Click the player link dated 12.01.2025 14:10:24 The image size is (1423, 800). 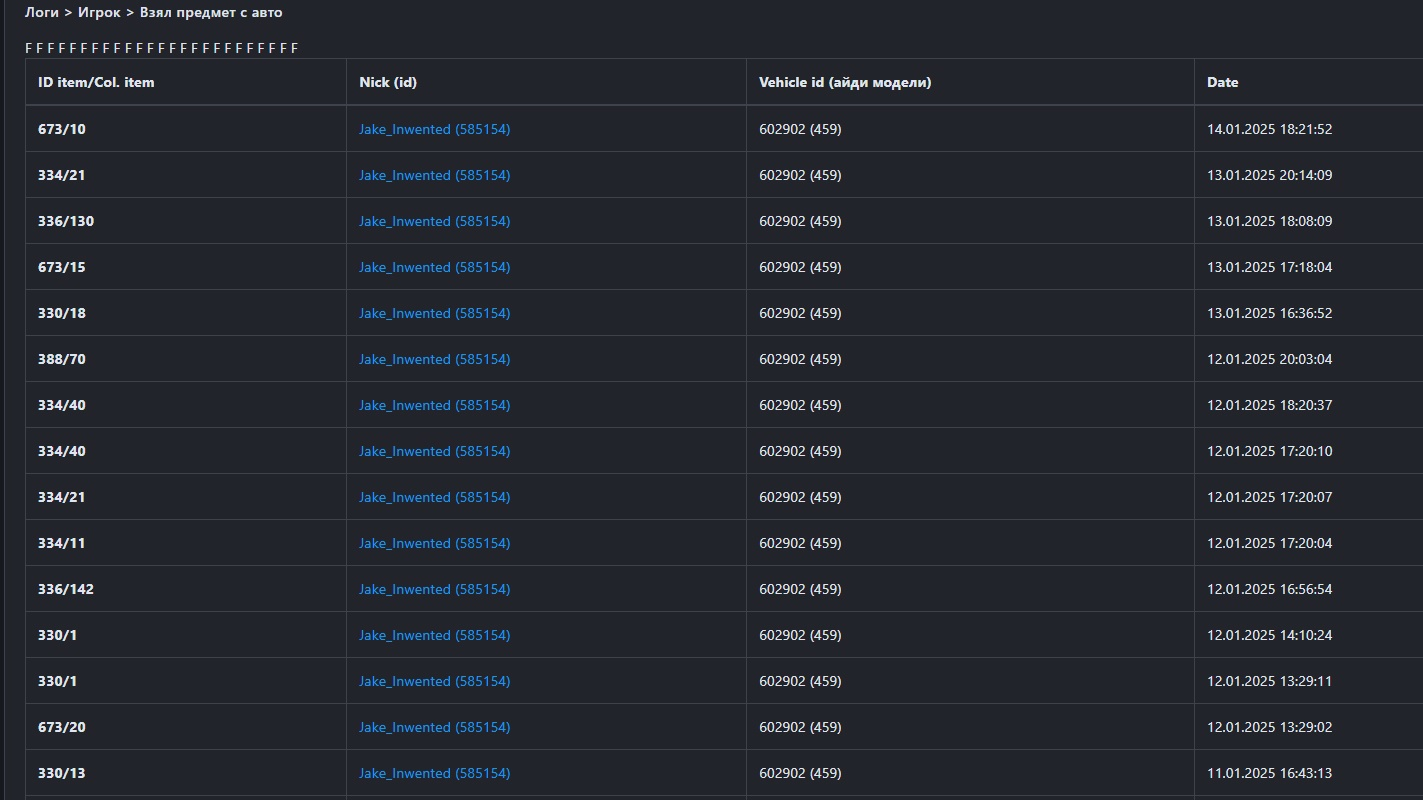click(434, 635)
